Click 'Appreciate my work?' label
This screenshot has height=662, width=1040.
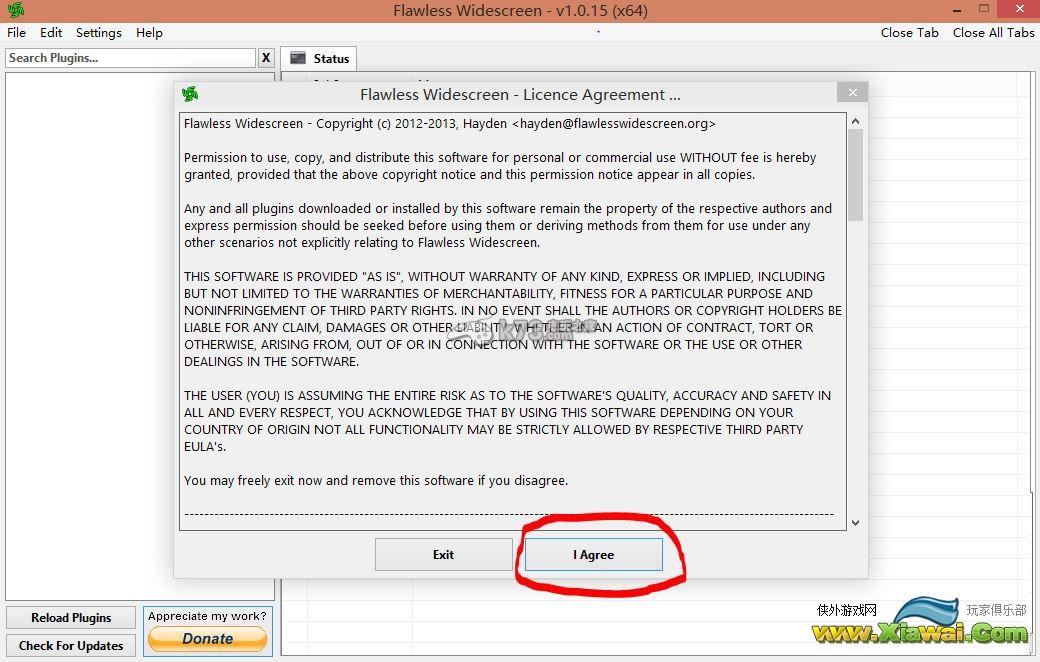pos(207,616)
